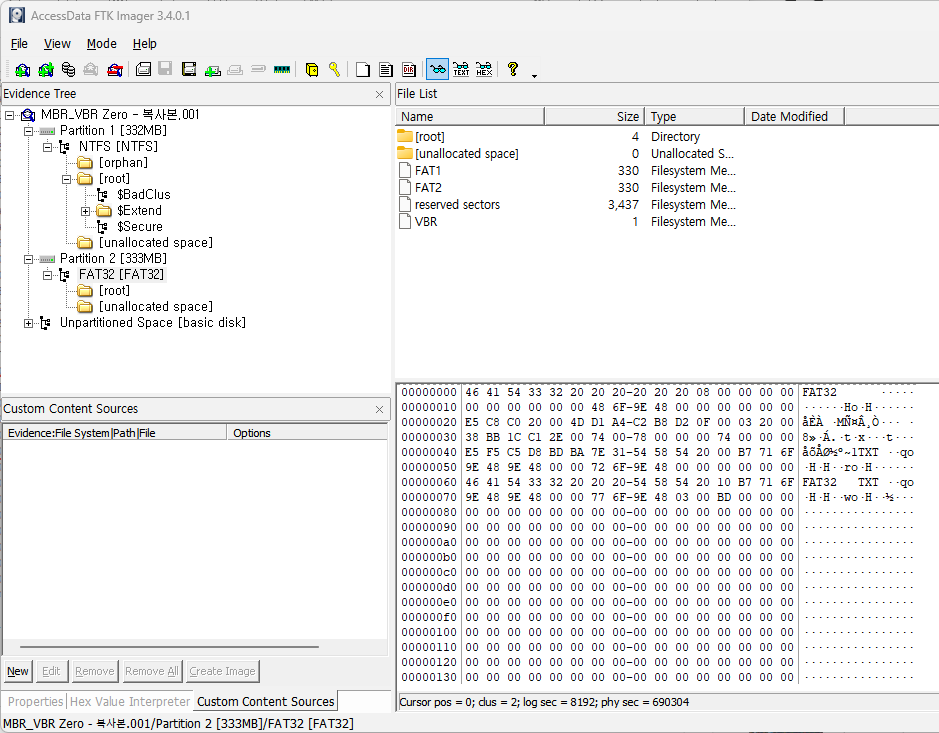The height and width of the screenshot is (733, 939).
Task: Open the View menu
Action: tap(57, 44)
